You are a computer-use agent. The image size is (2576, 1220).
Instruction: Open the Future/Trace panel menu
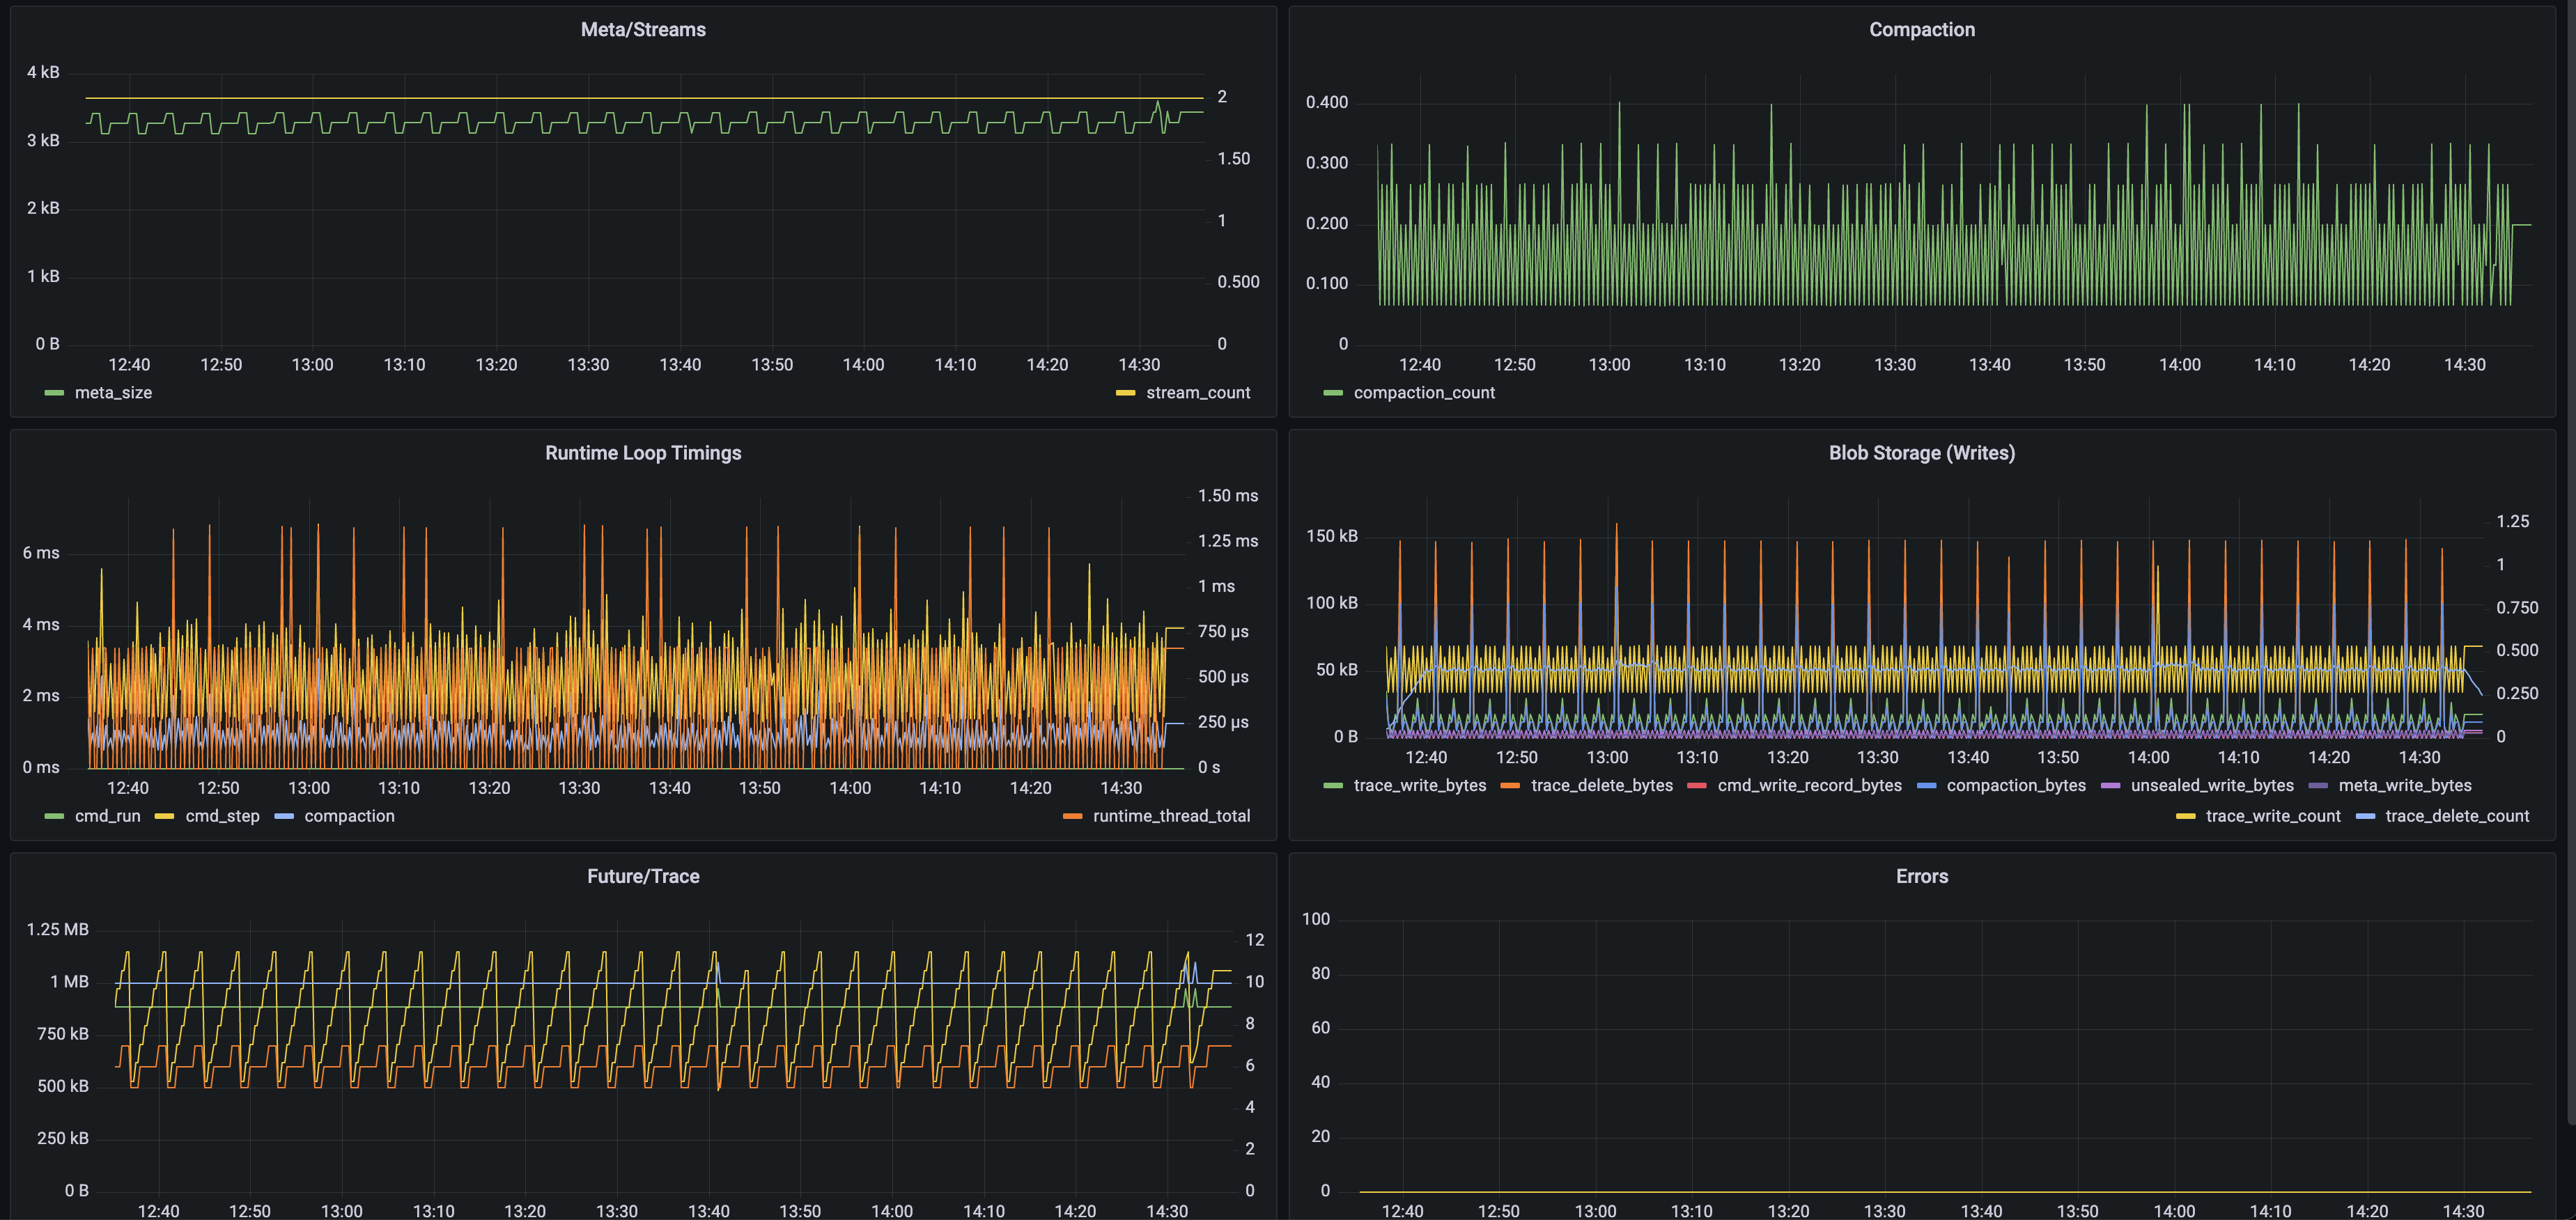point(643,875)
